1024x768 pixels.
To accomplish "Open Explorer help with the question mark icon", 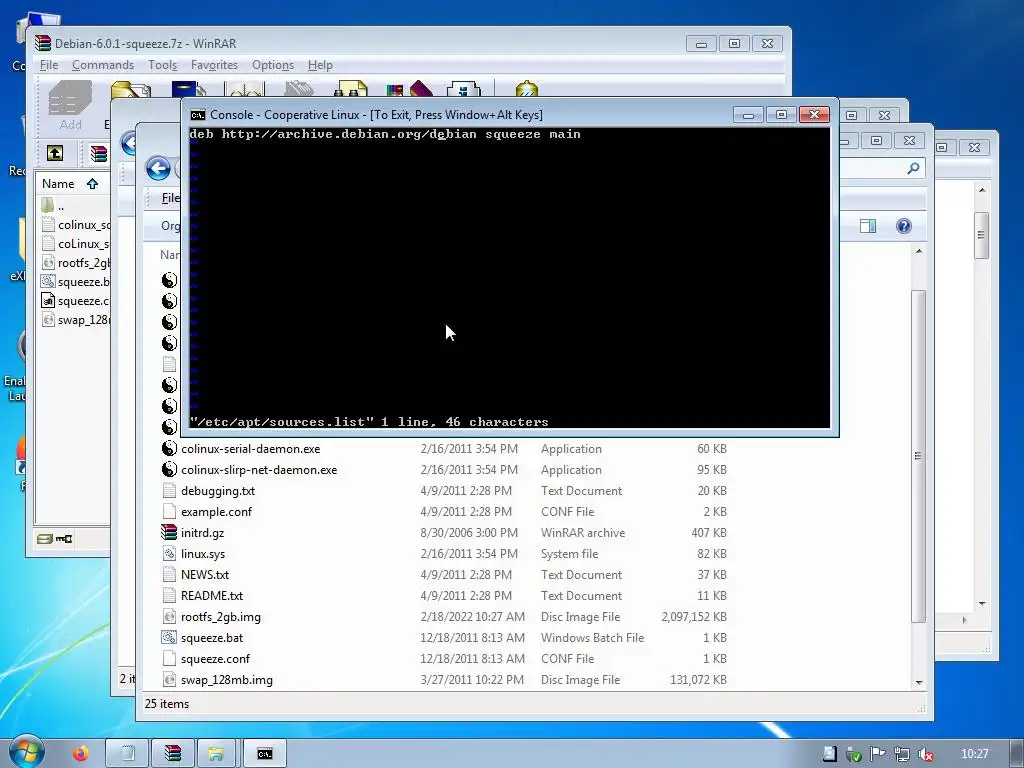I will pos(904,226).
